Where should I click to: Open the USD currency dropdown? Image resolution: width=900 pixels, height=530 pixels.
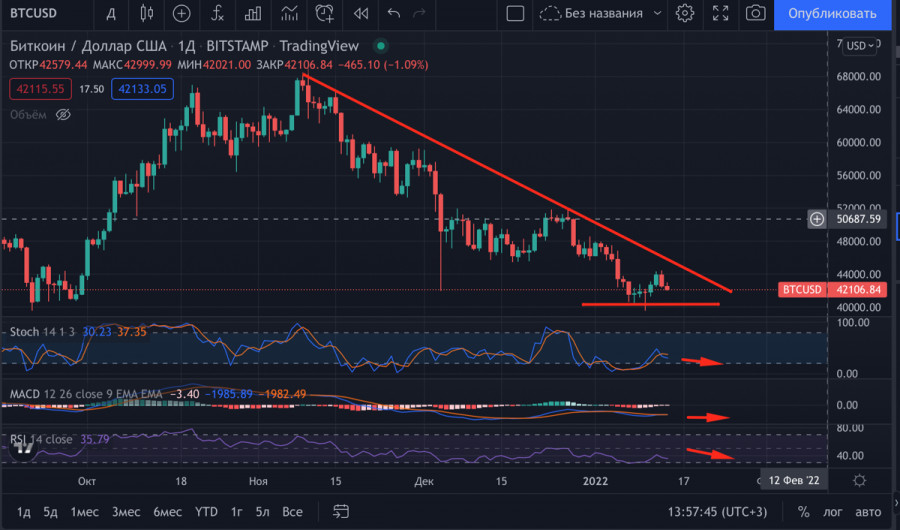point(860,46)
